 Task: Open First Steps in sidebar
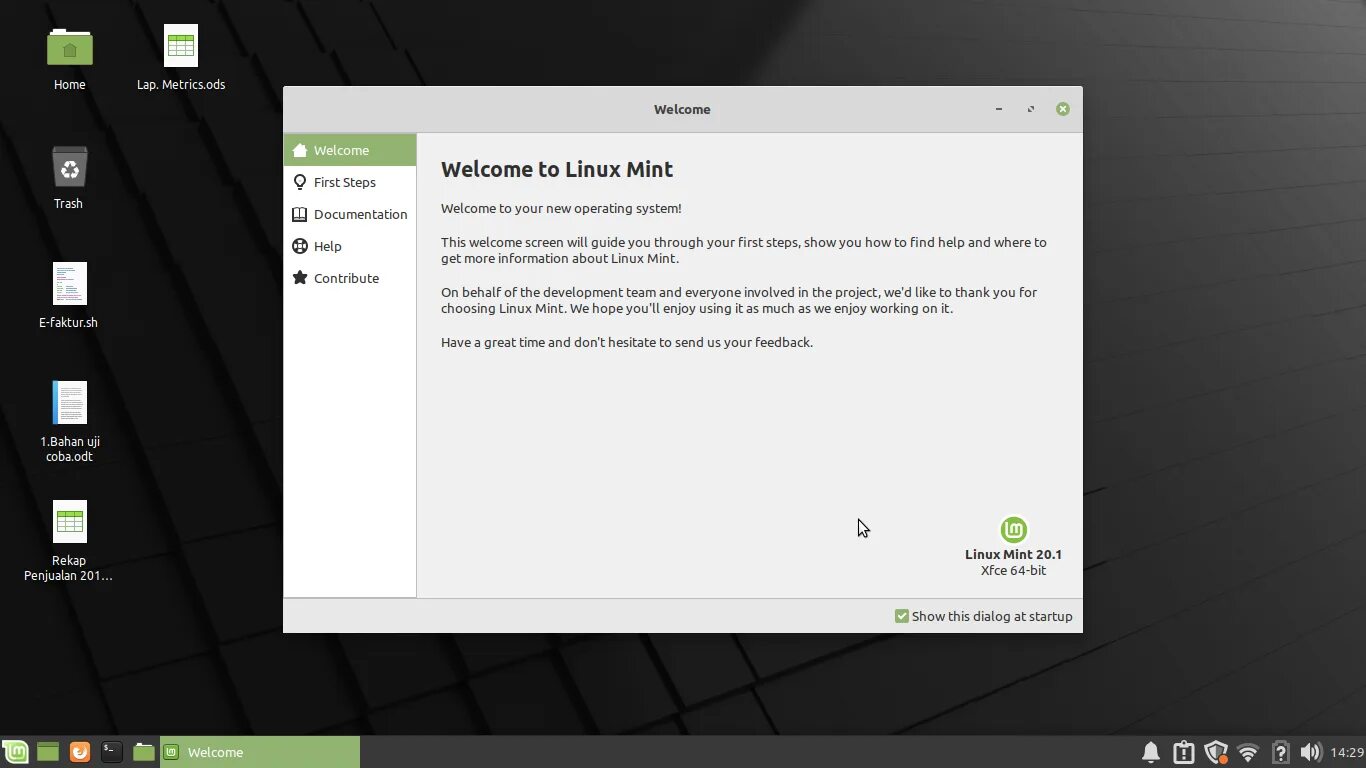[350, 182]
